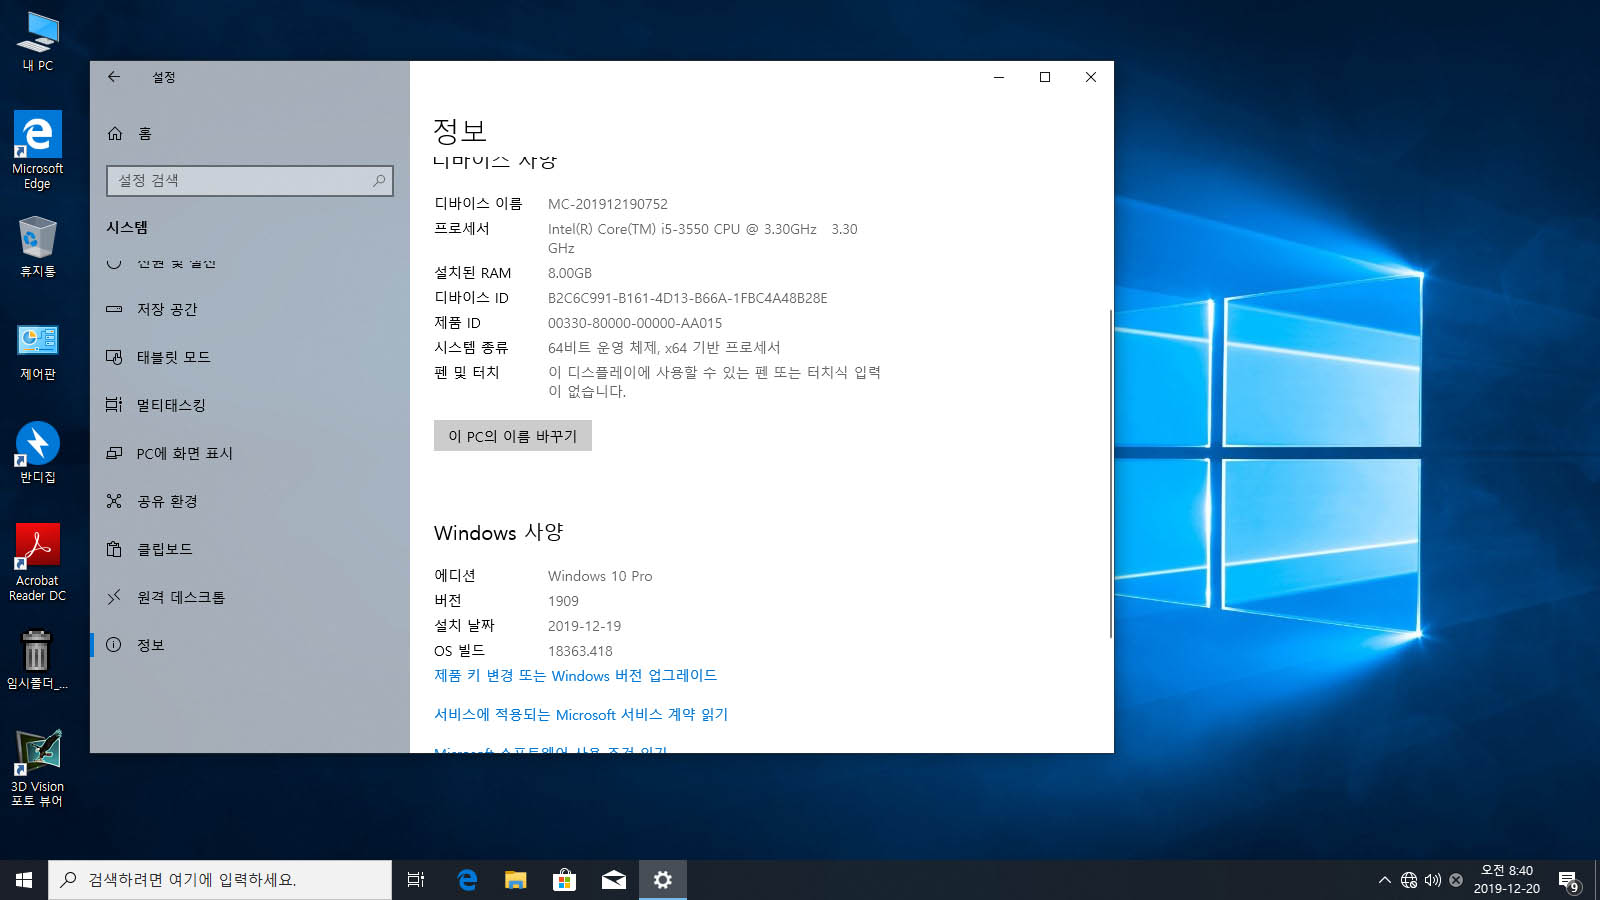Click the taskbar search box
The height and width of the screenshot is (900, 1600).
(220, 880)
